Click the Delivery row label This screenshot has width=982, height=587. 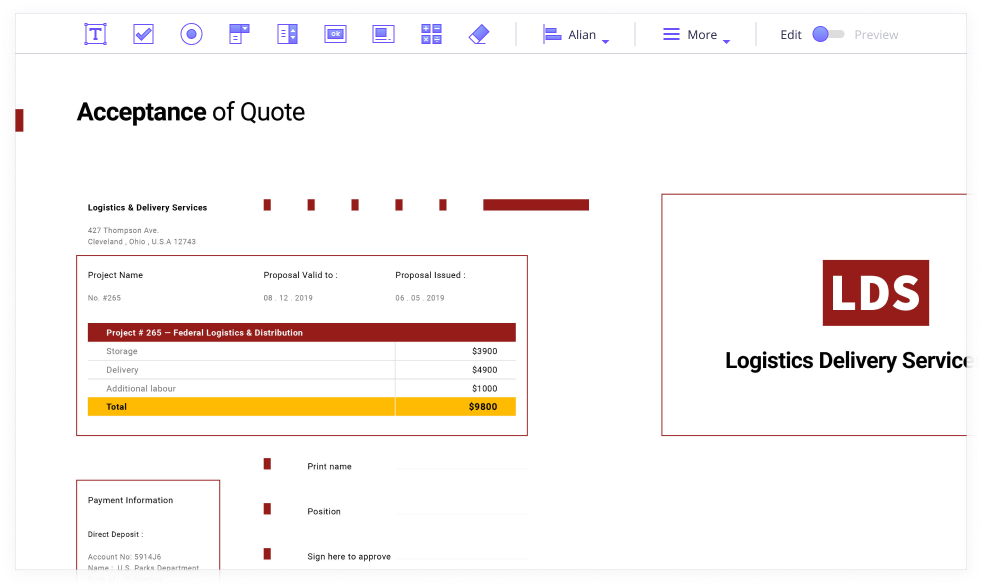tap(122, 370)
